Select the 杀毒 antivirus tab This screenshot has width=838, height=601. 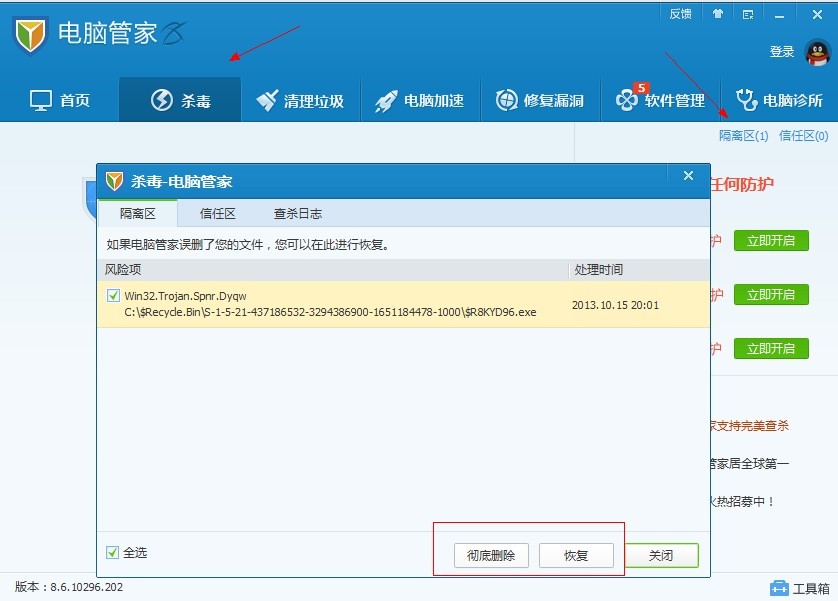[x=180, y=100]
